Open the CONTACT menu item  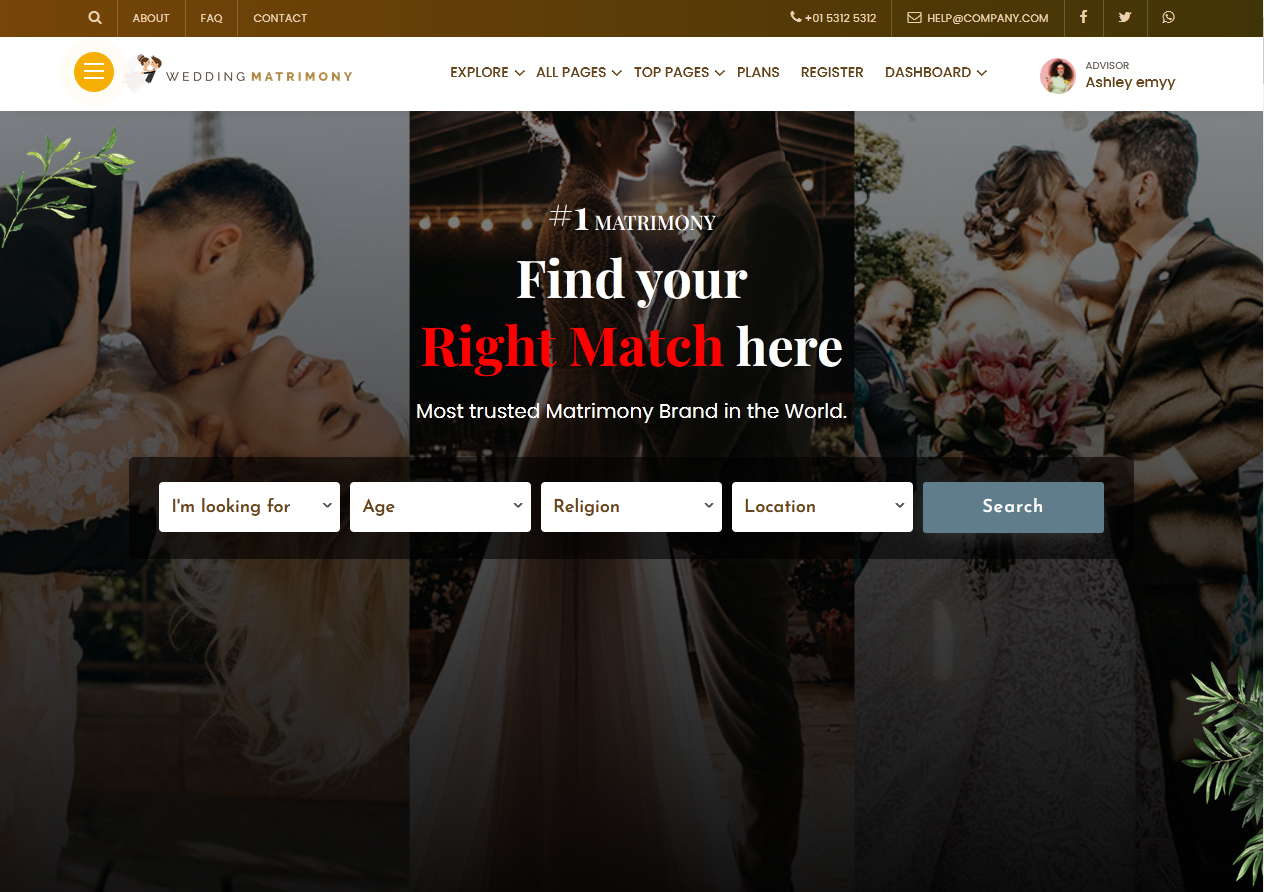280,18
